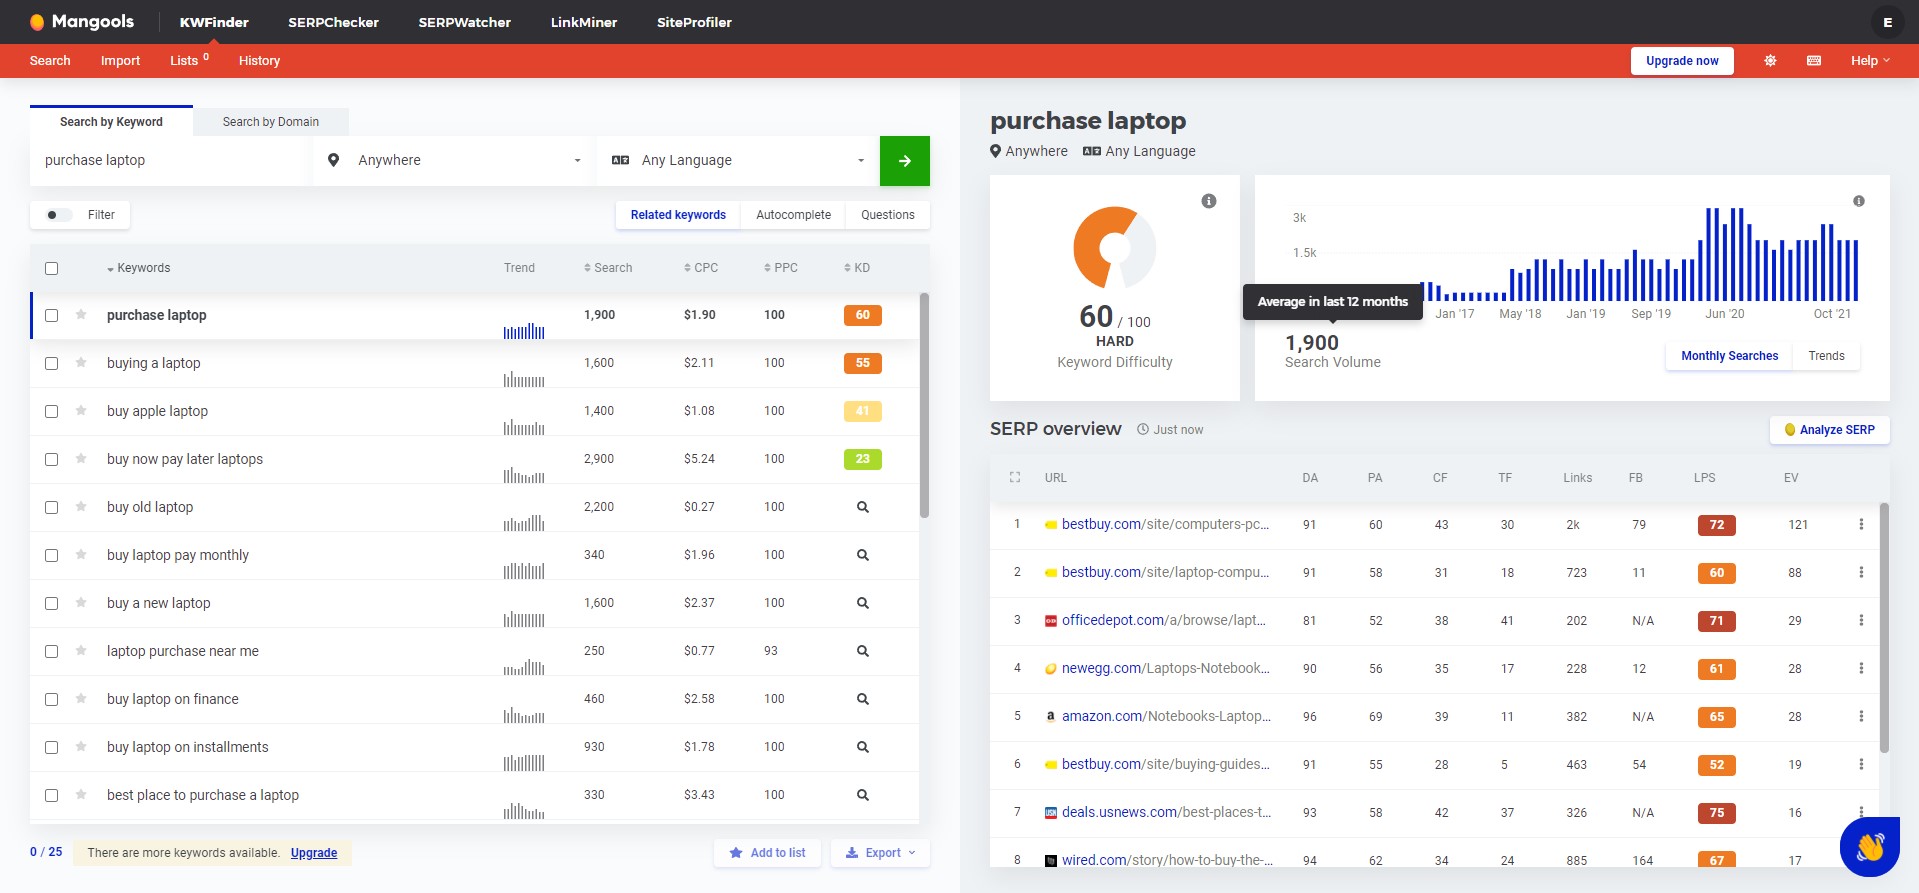Click KD magnifier for buy a new laptop

[x=863, y=603]
